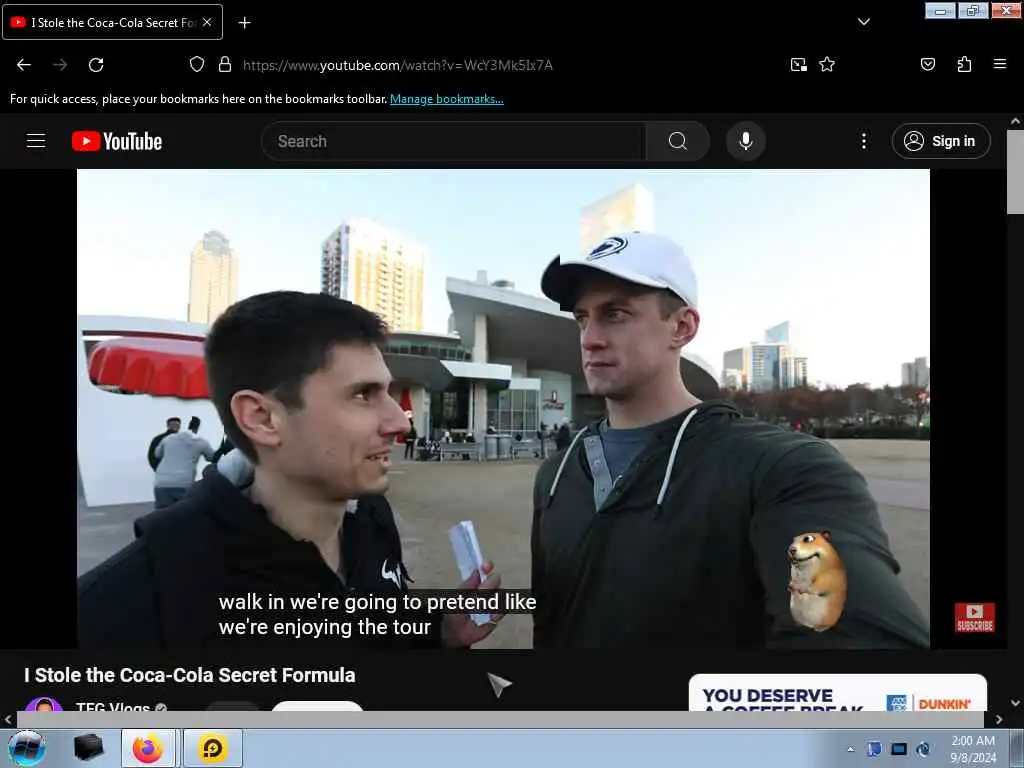Open the Manage bookmarks link
This screenshot has width=1024, height=768.
(x=447, y=99)
